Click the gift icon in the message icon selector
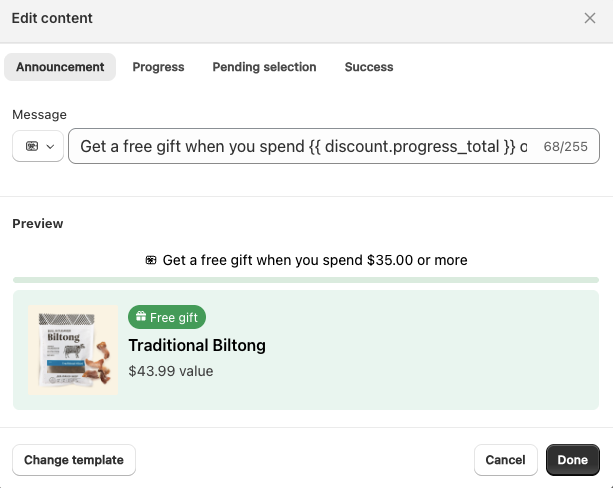 click(32, 146)
